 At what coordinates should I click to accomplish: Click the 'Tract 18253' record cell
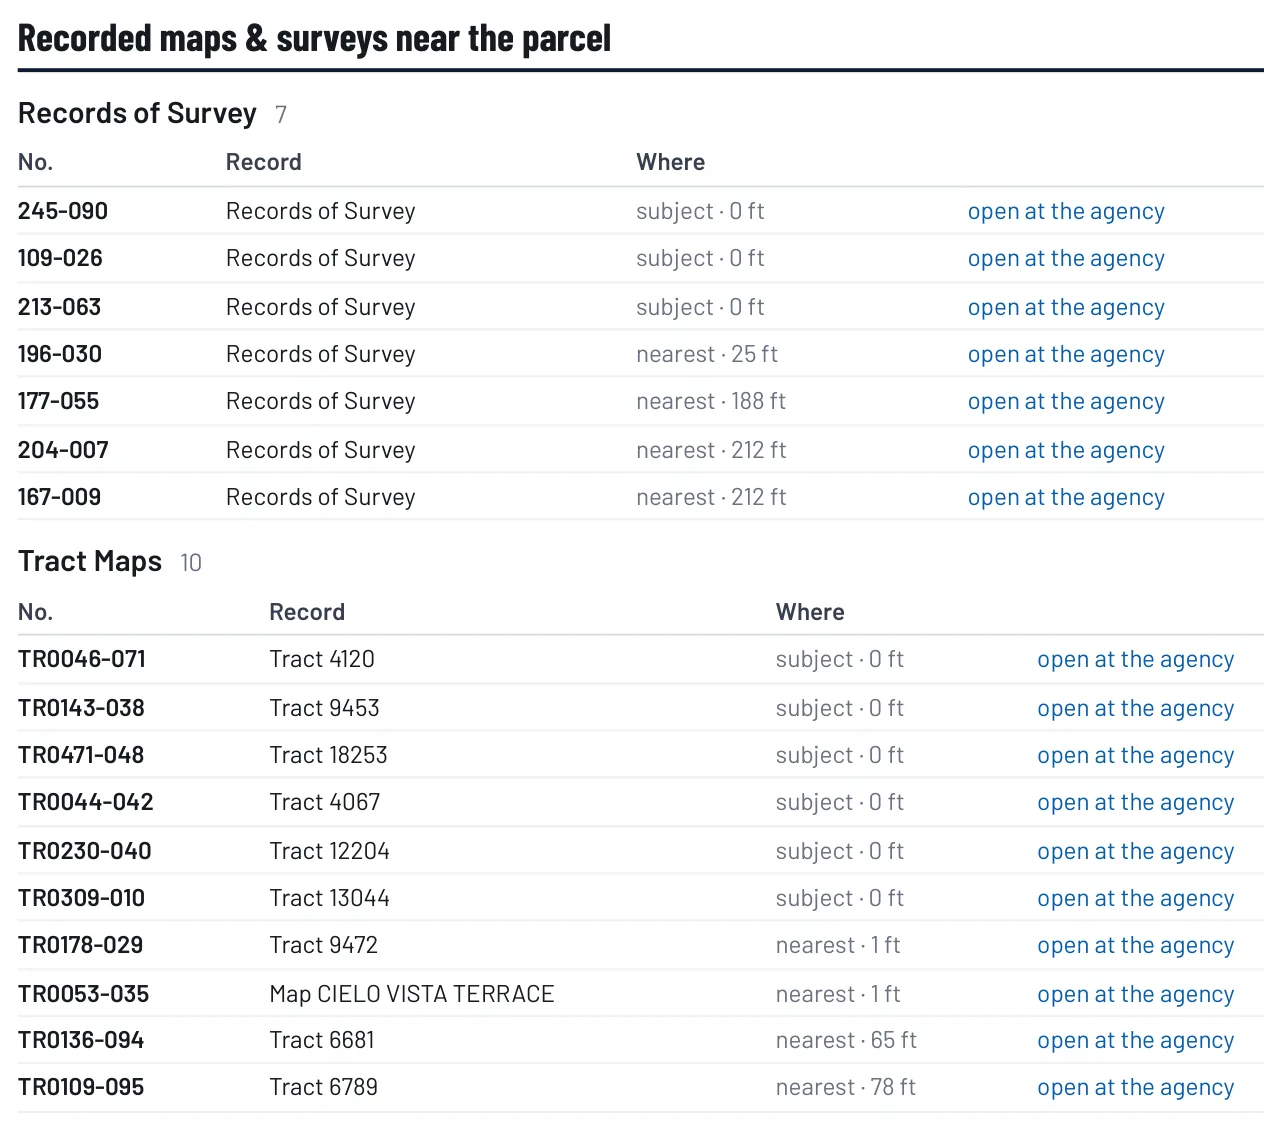pos(328,755)
